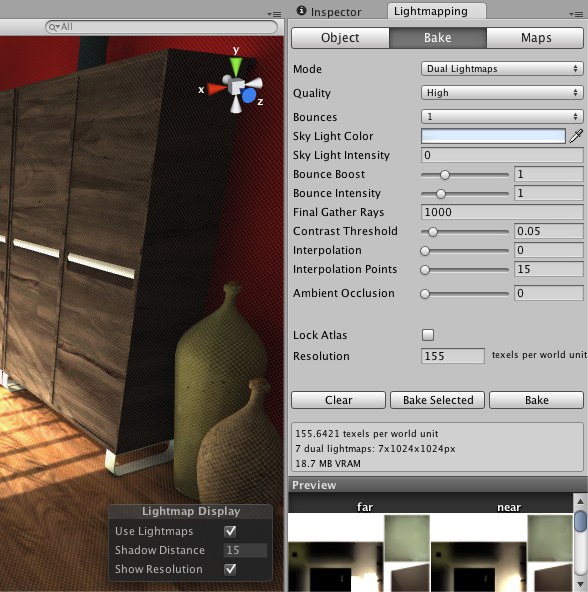Toggle the Lock Atlas checkbox

428,335
